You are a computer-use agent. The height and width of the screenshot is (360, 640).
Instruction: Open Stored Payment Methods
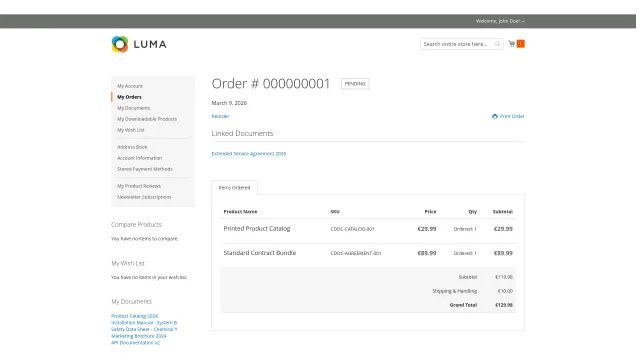145,169
